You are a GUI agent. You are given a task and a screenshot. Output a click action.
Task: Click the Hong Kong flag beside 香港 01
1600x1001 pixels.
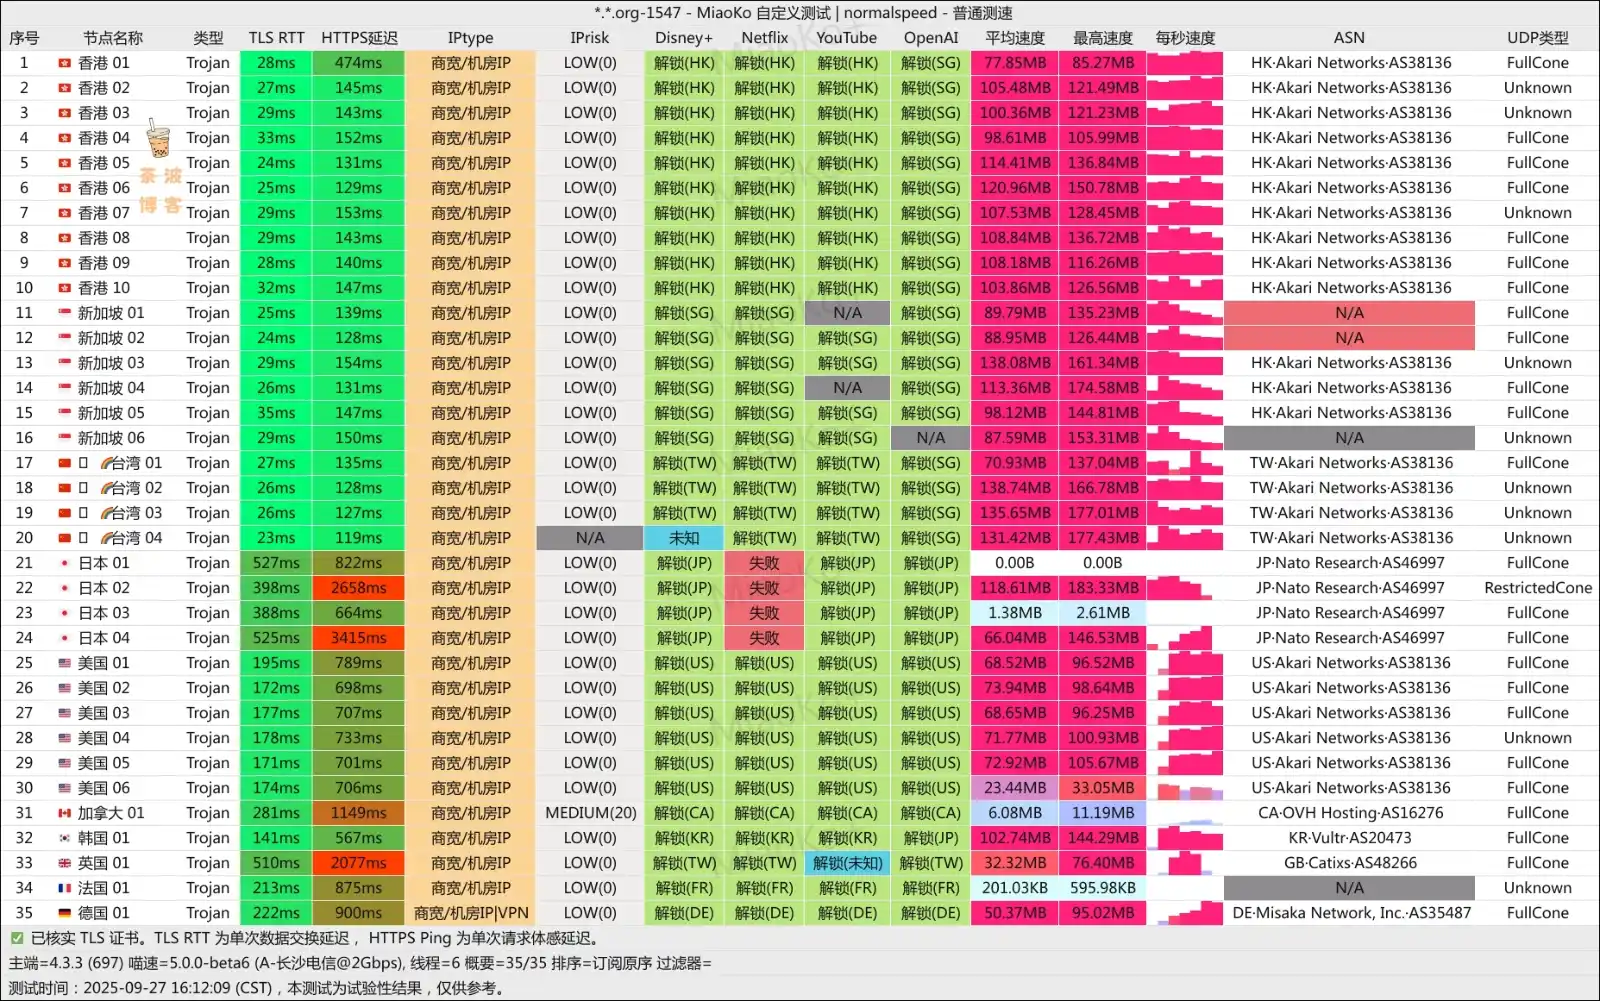(x=64, y=63)
